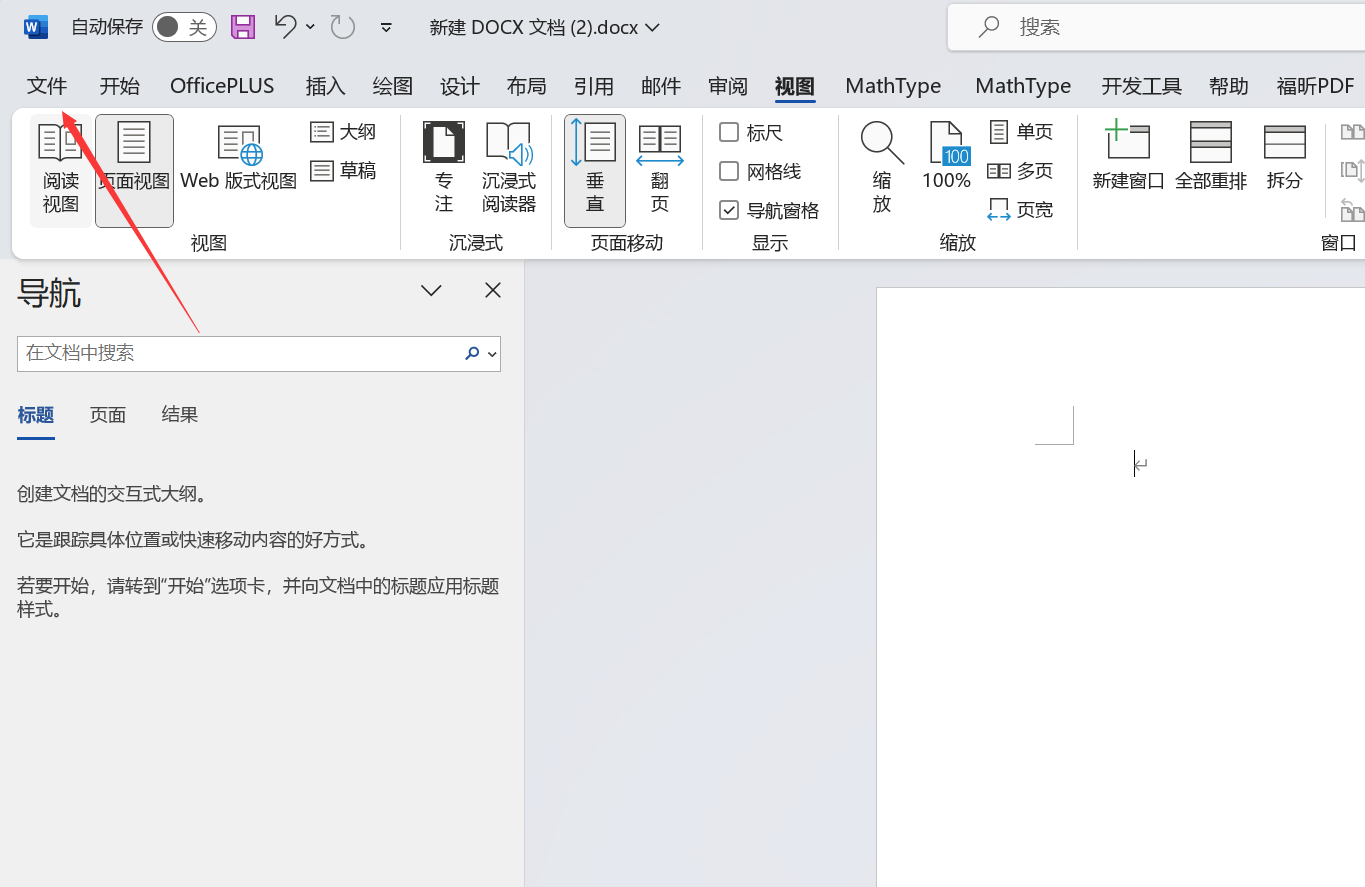The height and width of the screenshot is (887, 1365).
Task: Open the References tab (引用)
Action: [x=594, y=86]
